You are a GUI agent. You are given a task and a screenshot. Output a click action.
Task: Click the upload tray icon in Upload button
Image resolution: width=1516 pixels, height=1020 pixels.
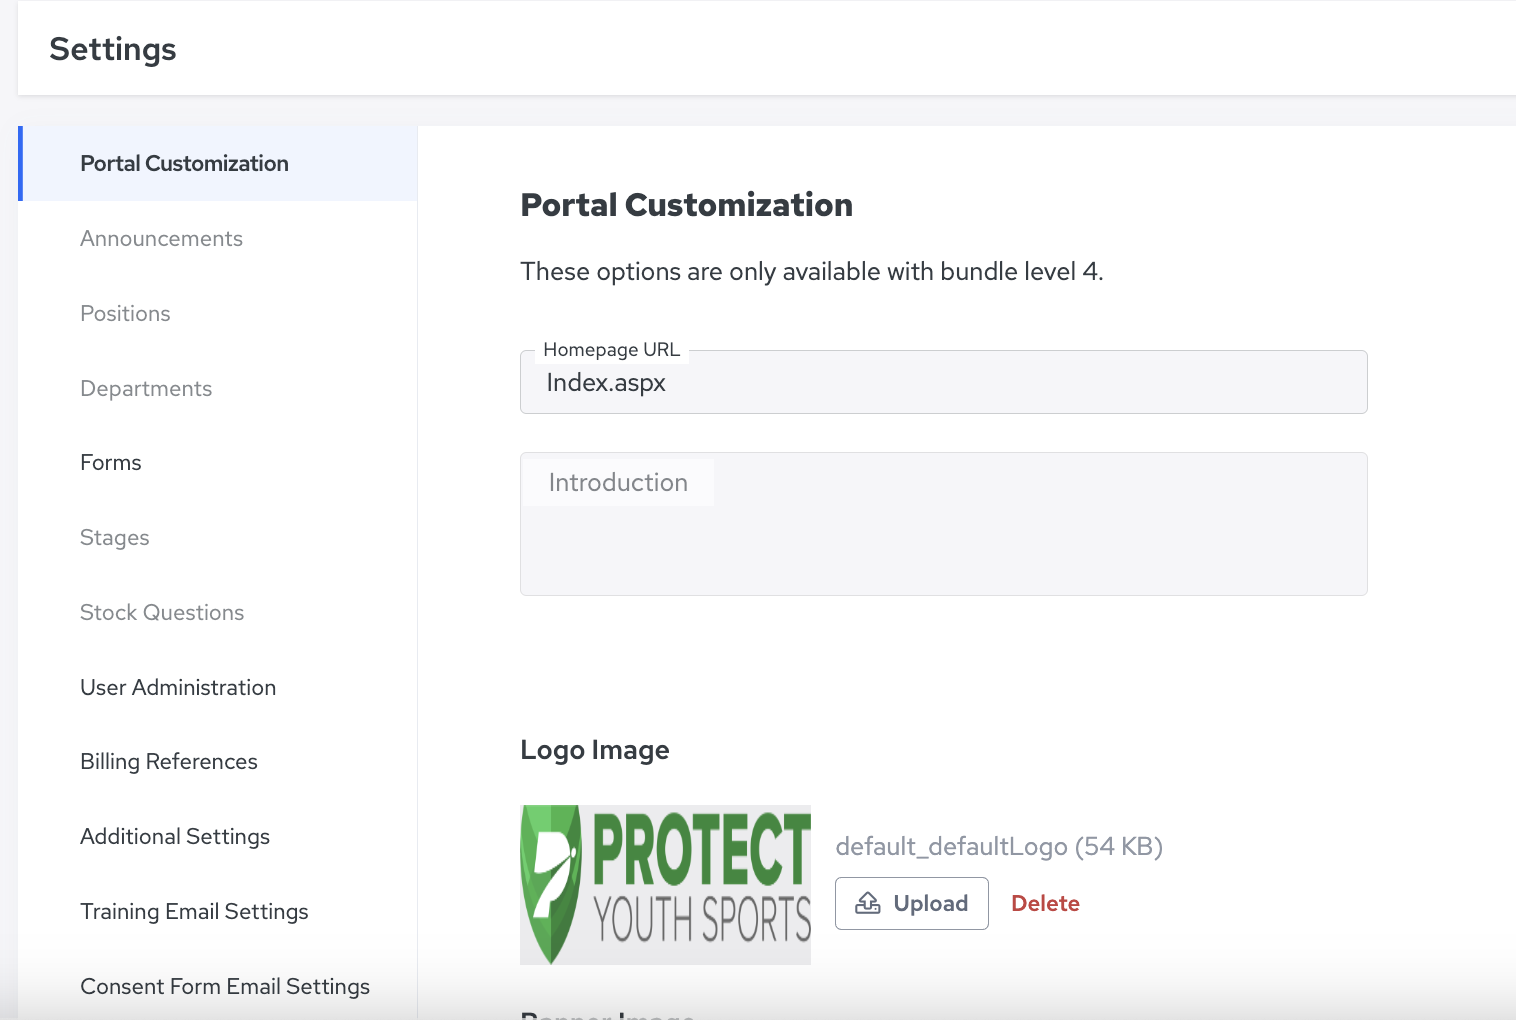click(868, 903)
